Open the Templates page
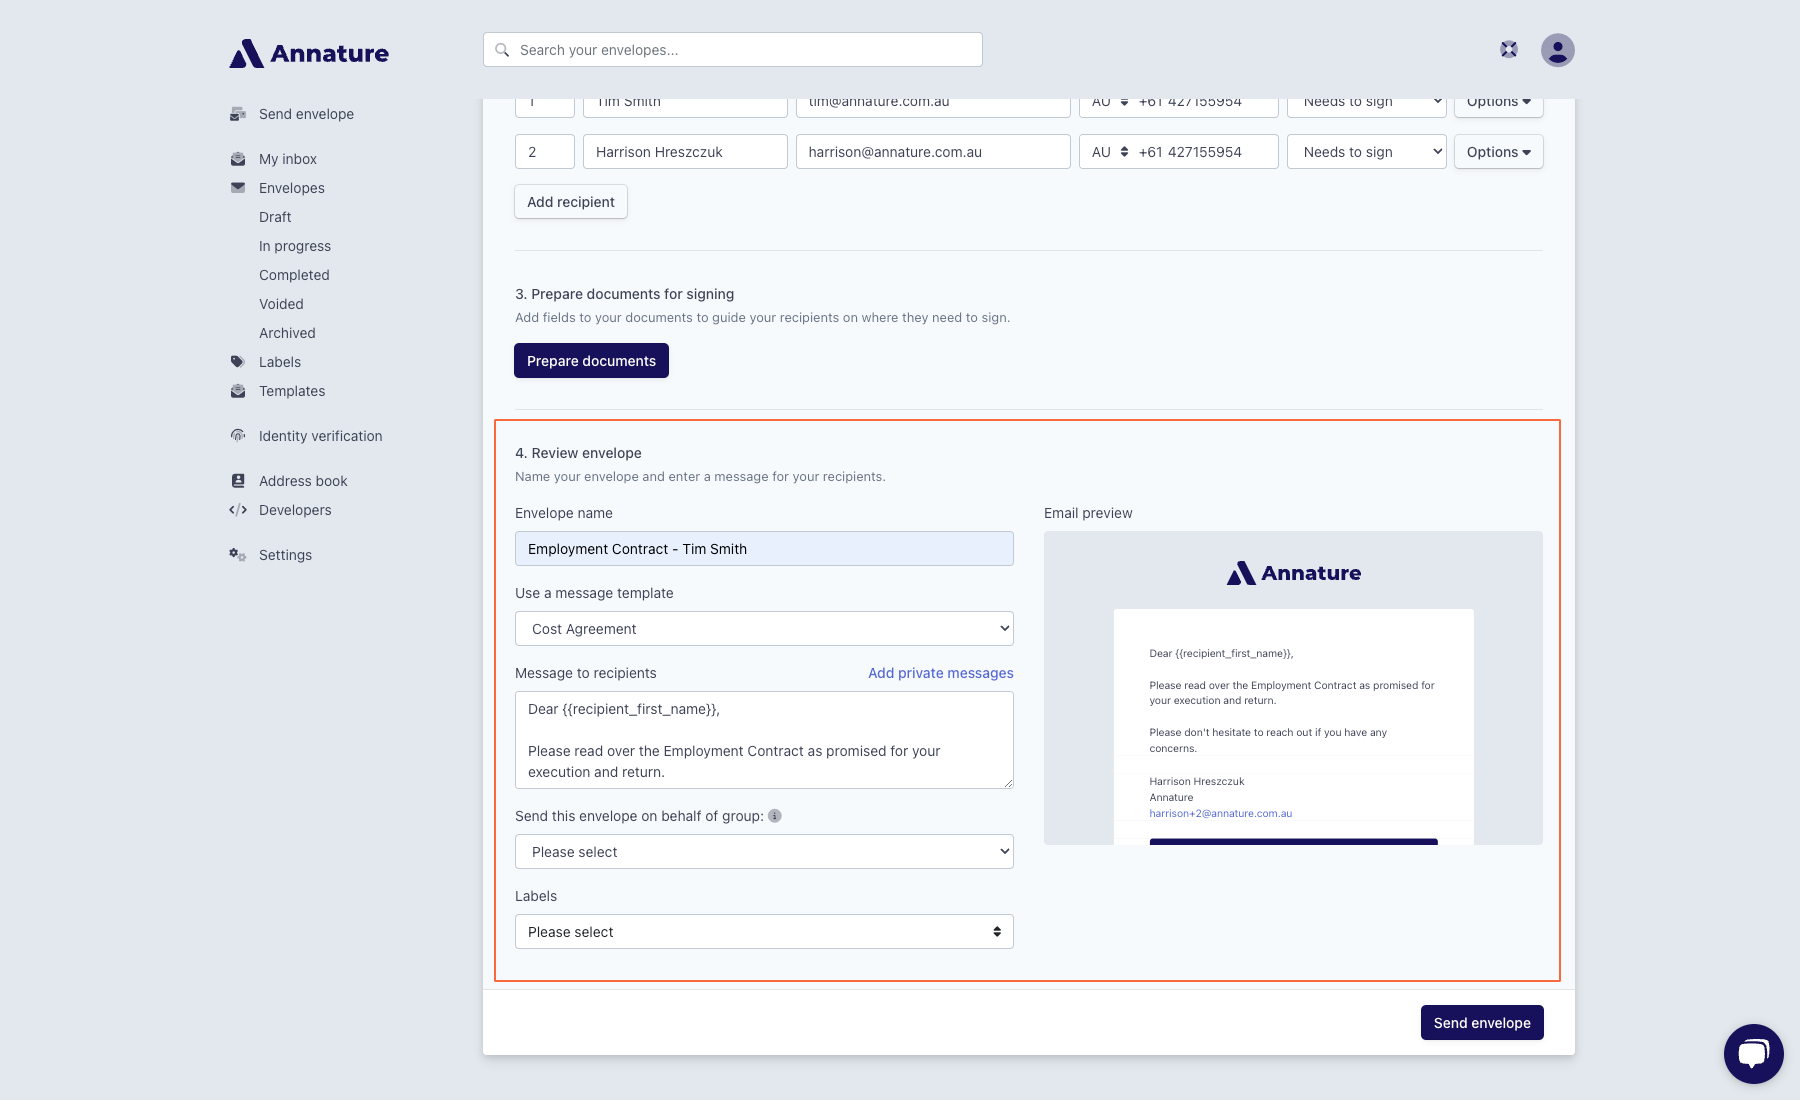This screenshot has width=1800, height=1100. (x=292, y=391)
